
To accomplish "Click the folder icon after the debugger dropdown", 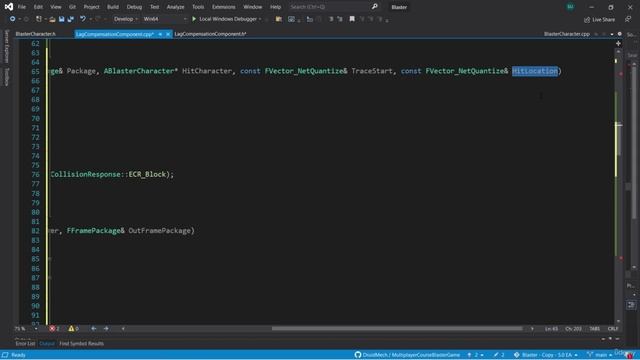I will tap(279, 19).
